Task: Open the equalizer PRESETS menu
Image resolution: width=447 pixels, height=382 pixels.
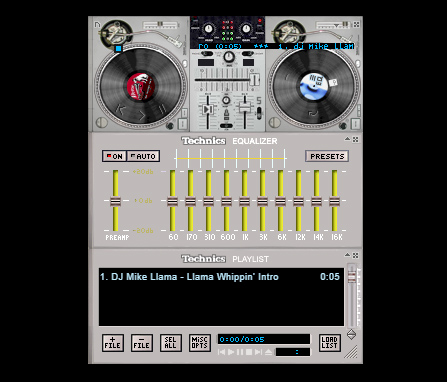Action: [x=327, y=156]
